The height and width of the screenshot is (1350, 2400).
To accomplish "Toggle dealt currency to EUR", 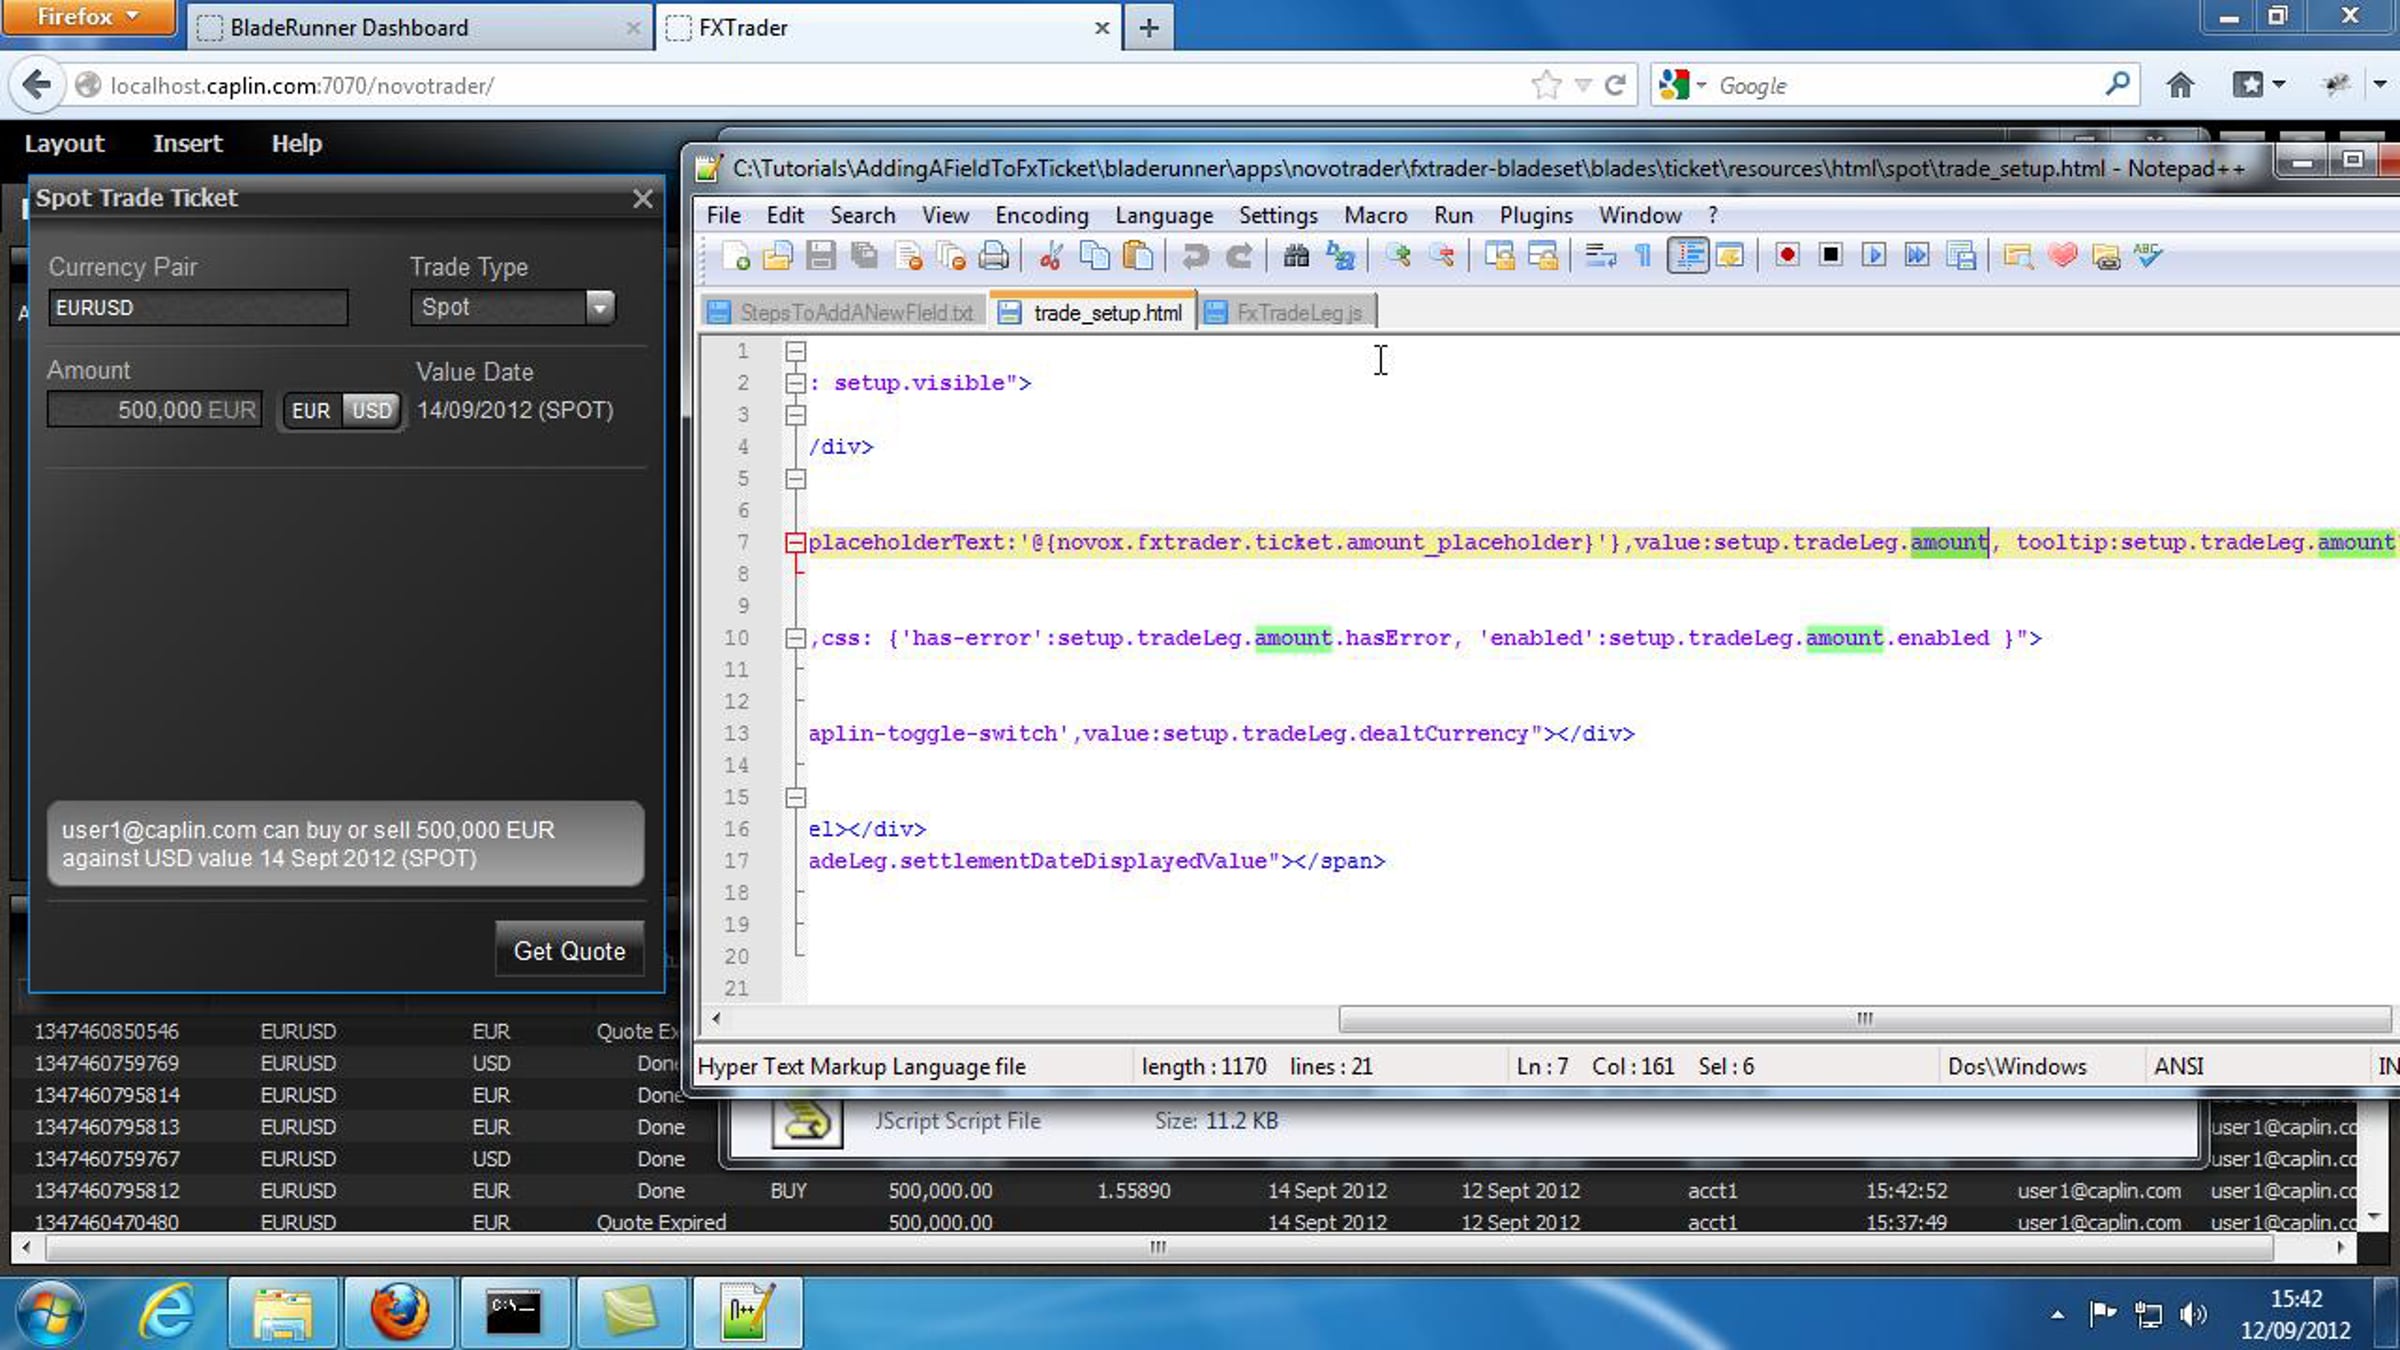I will tap(311, 410).
